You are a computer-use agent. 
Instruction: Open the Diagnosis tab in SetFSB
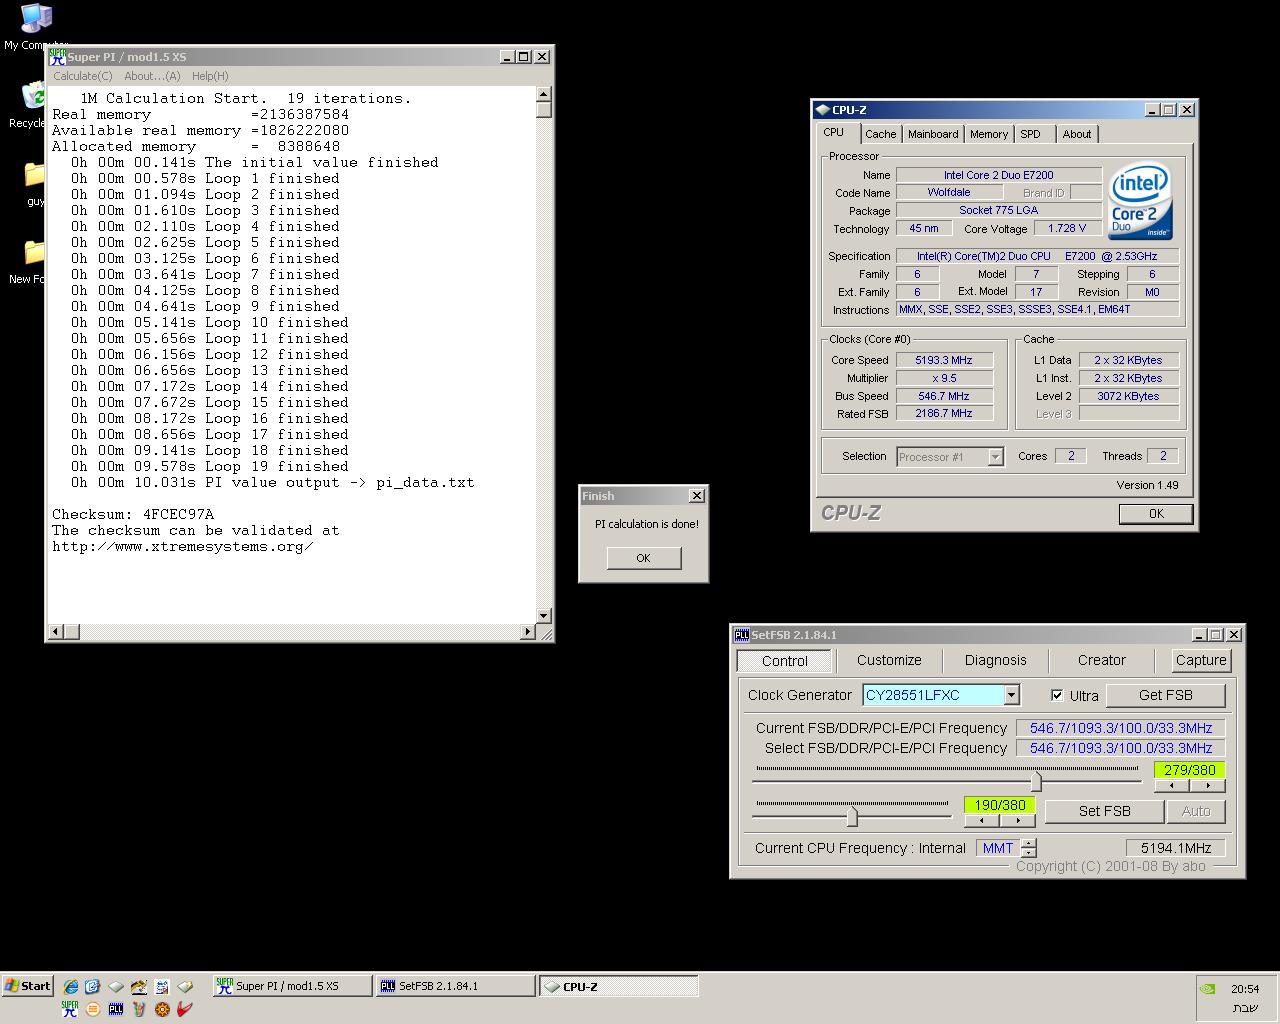995,660
